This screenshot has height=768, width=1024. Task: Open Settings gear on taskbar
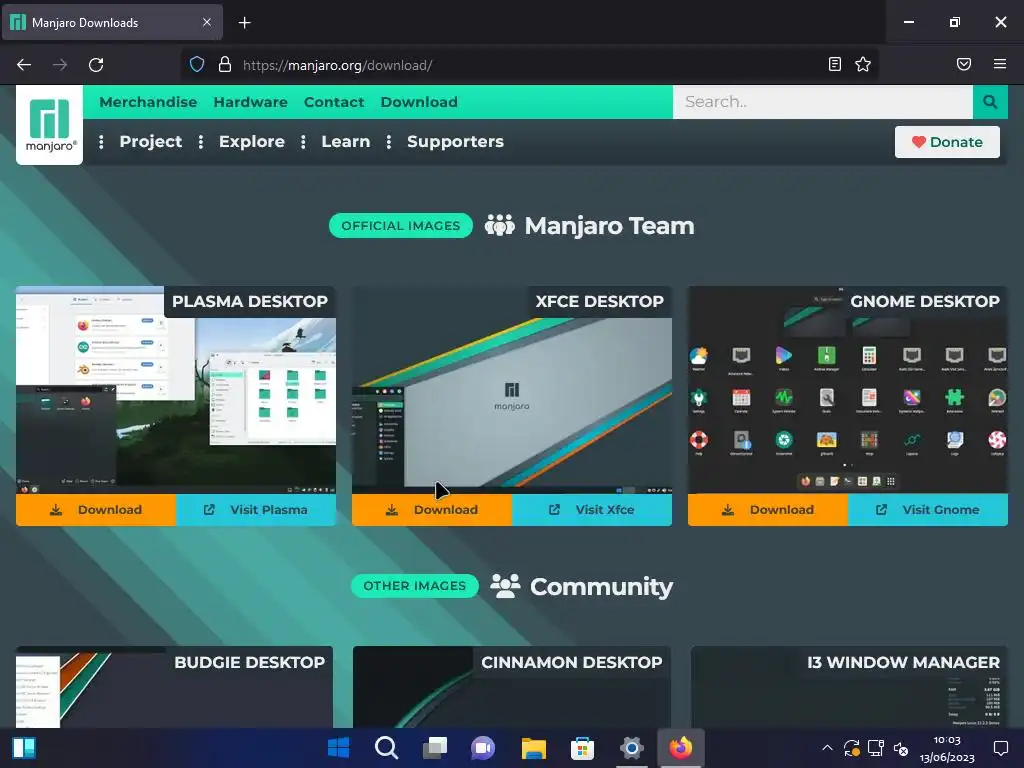tap(632, 748)
